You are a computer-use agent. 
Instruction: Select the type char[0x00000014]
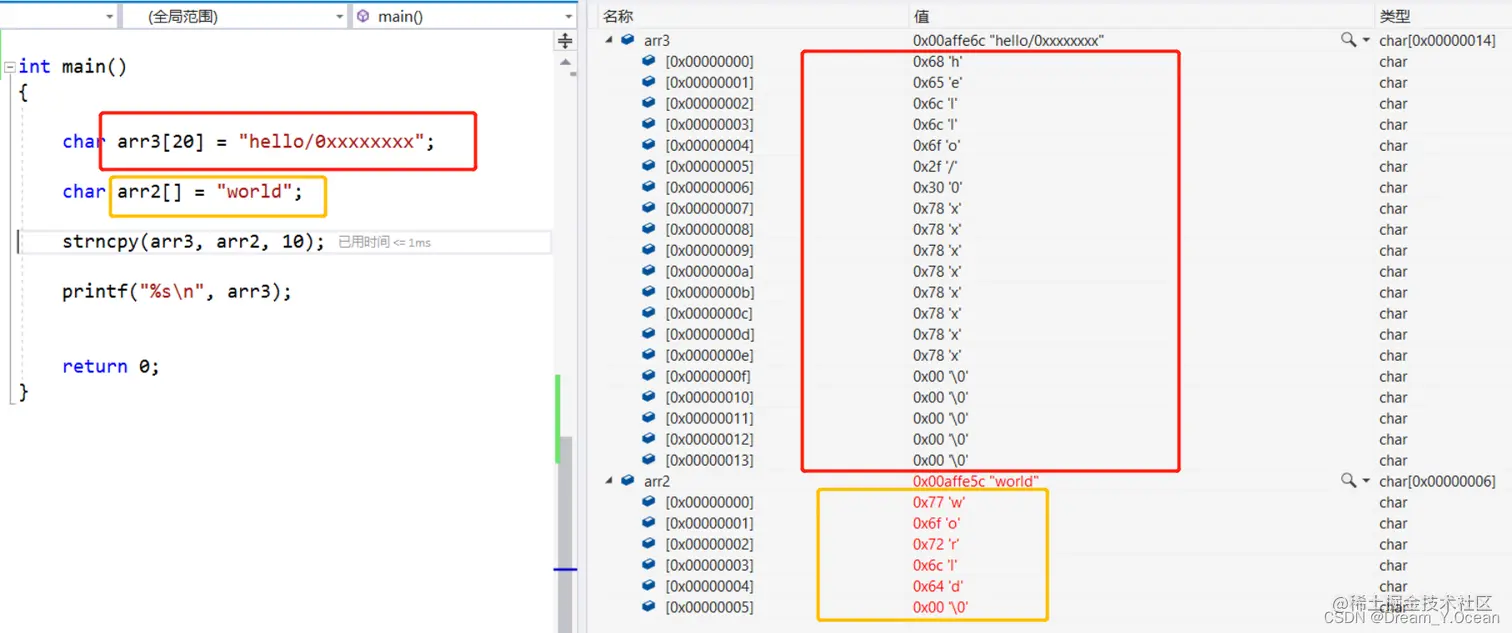(1437, 40)
